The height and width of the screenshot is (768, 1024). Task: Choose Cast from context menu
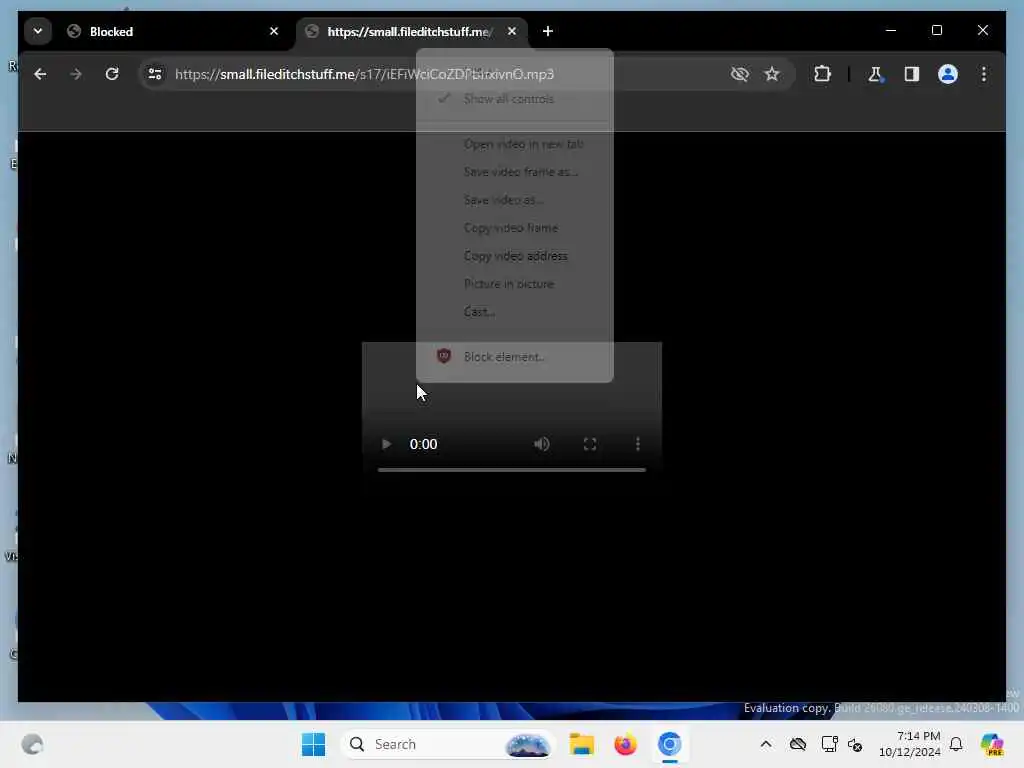pos(515,312)
